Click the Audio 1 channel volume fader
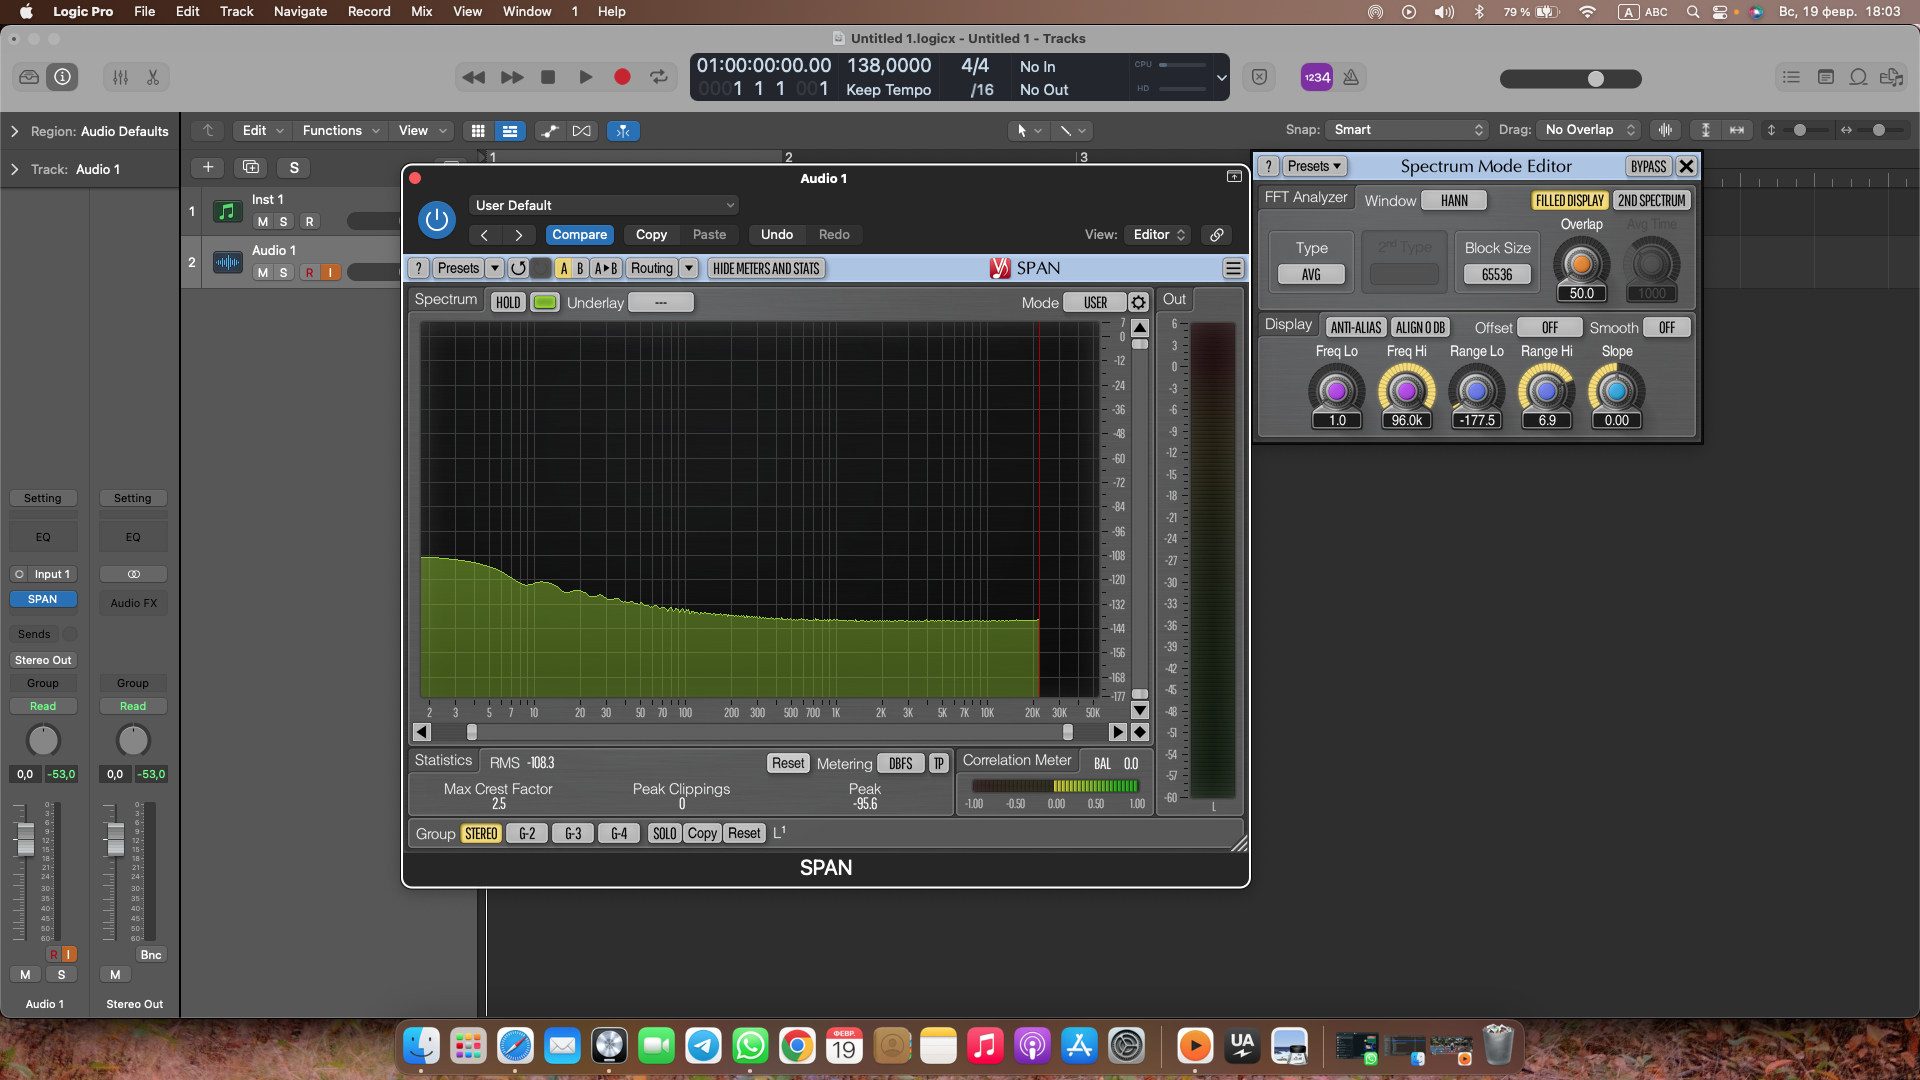Screen dimensions: 1920x1080 (26, 838)
